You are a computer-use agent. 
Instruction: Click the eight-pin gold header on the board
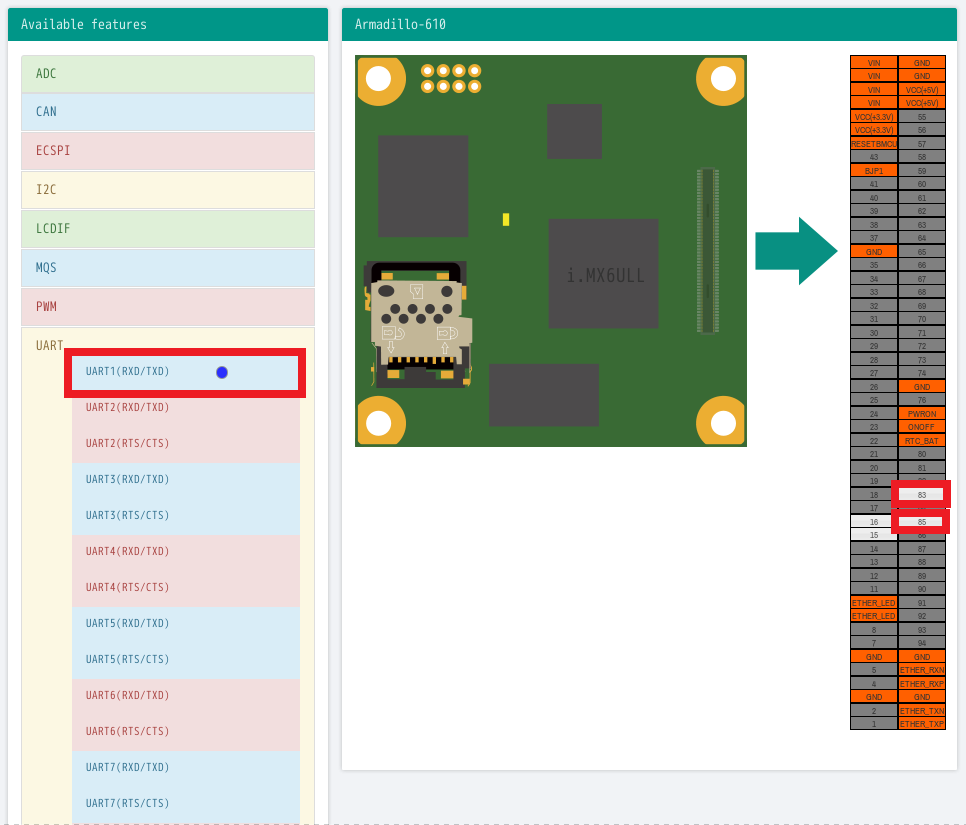coord(451,78)
